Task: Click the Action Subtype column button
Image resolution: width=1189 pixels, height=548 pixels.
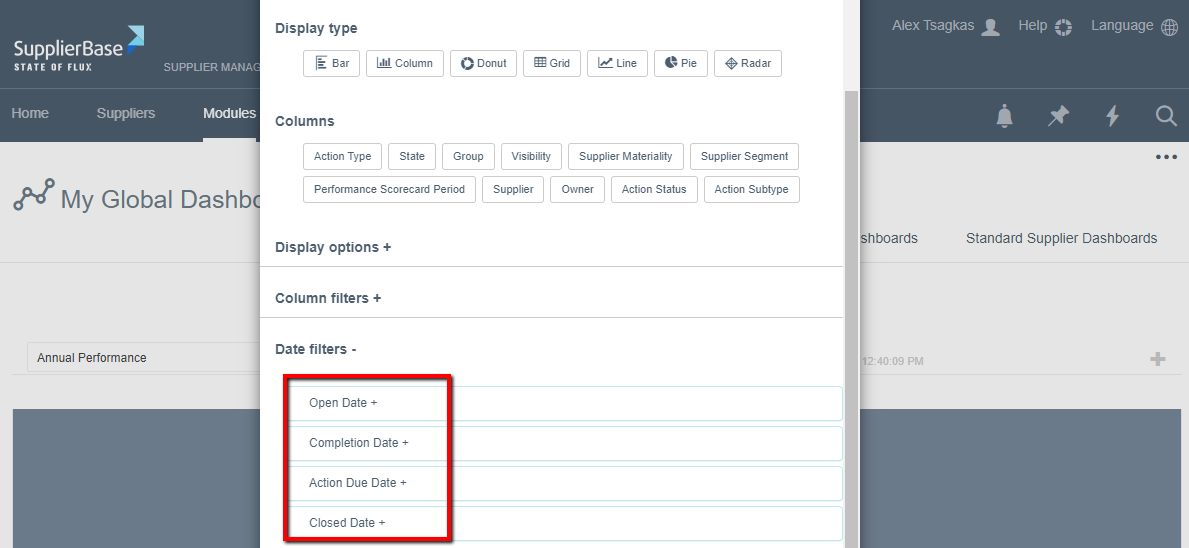Action: [751, 189]
